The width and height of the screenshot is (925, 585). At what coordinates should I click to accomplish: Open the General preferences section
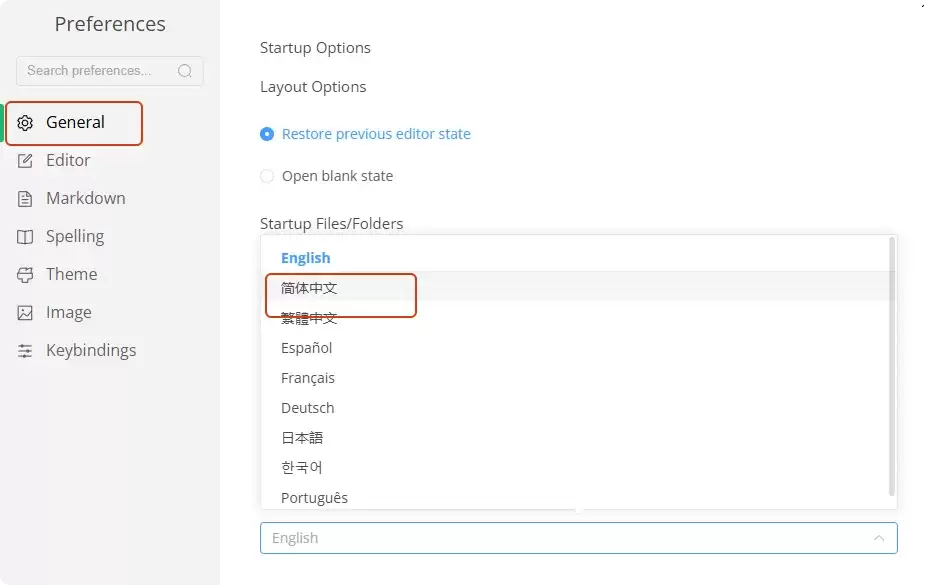click(x=74, y=123)
